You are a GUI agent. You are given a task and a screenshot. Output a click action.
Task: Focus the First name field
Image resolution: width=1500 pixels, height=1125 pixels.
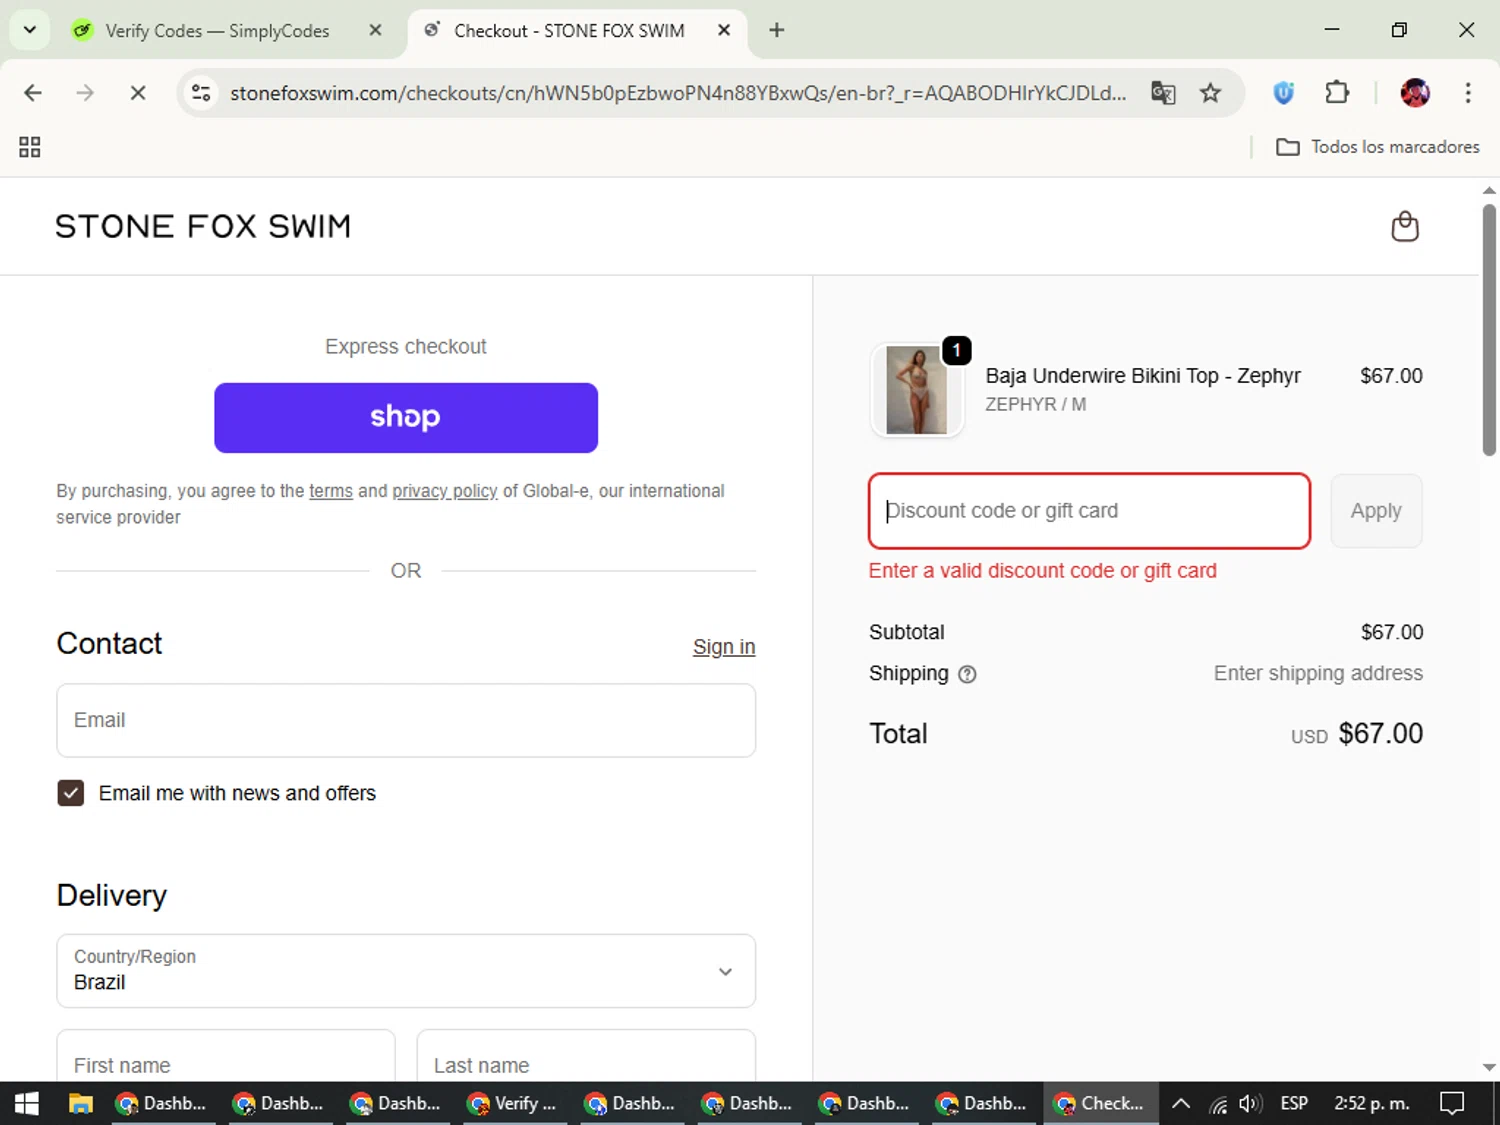(x=226, y=1055)
